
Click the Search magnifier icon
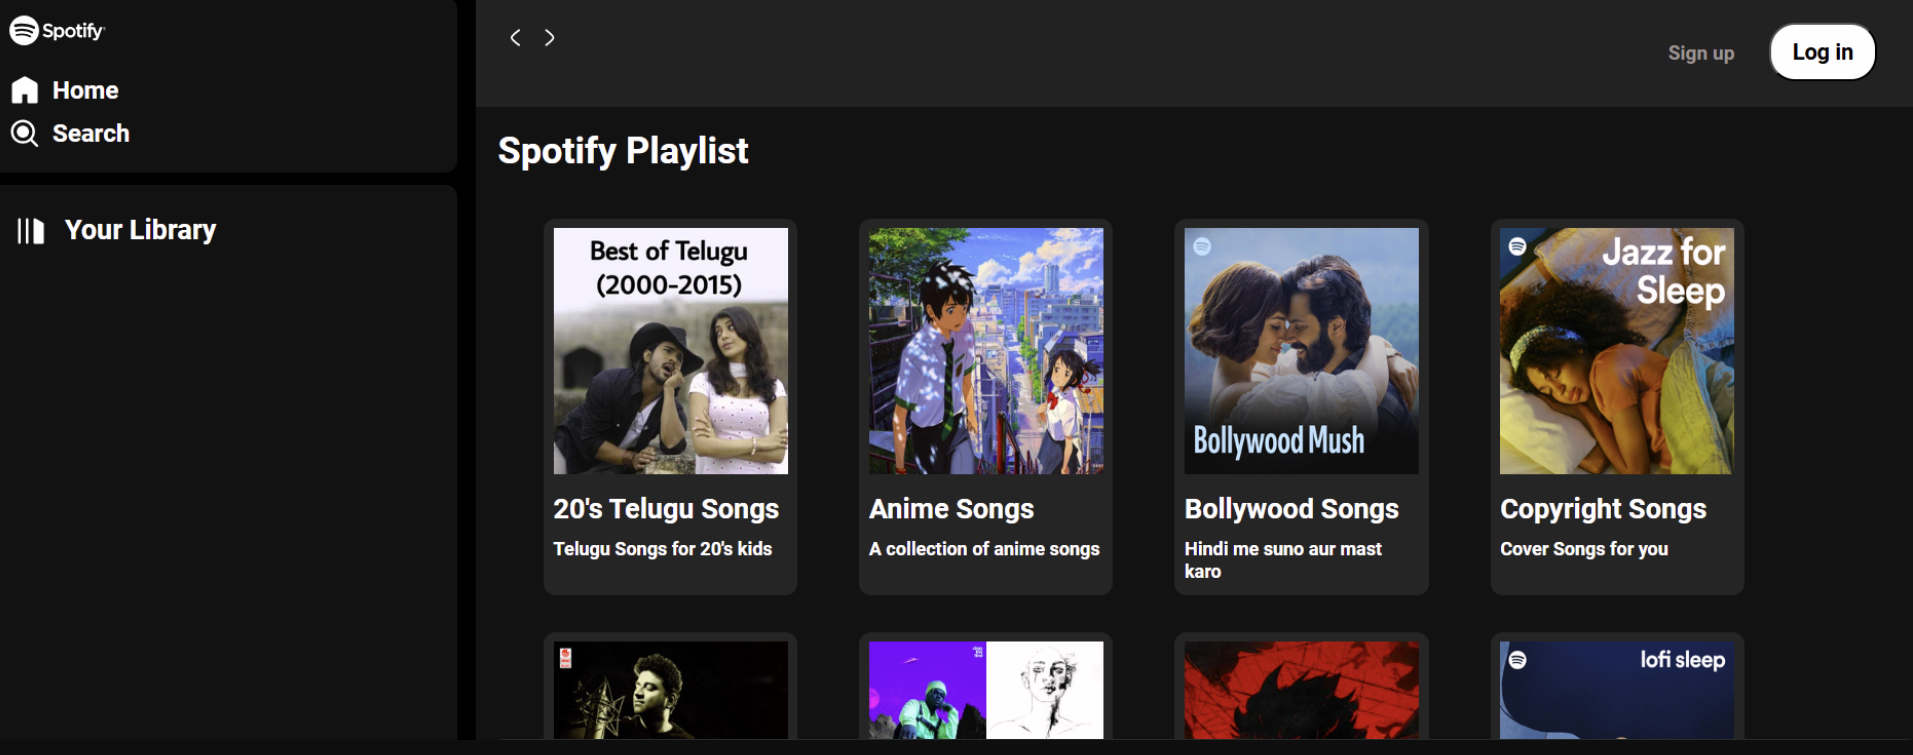[x=25, y=134]
